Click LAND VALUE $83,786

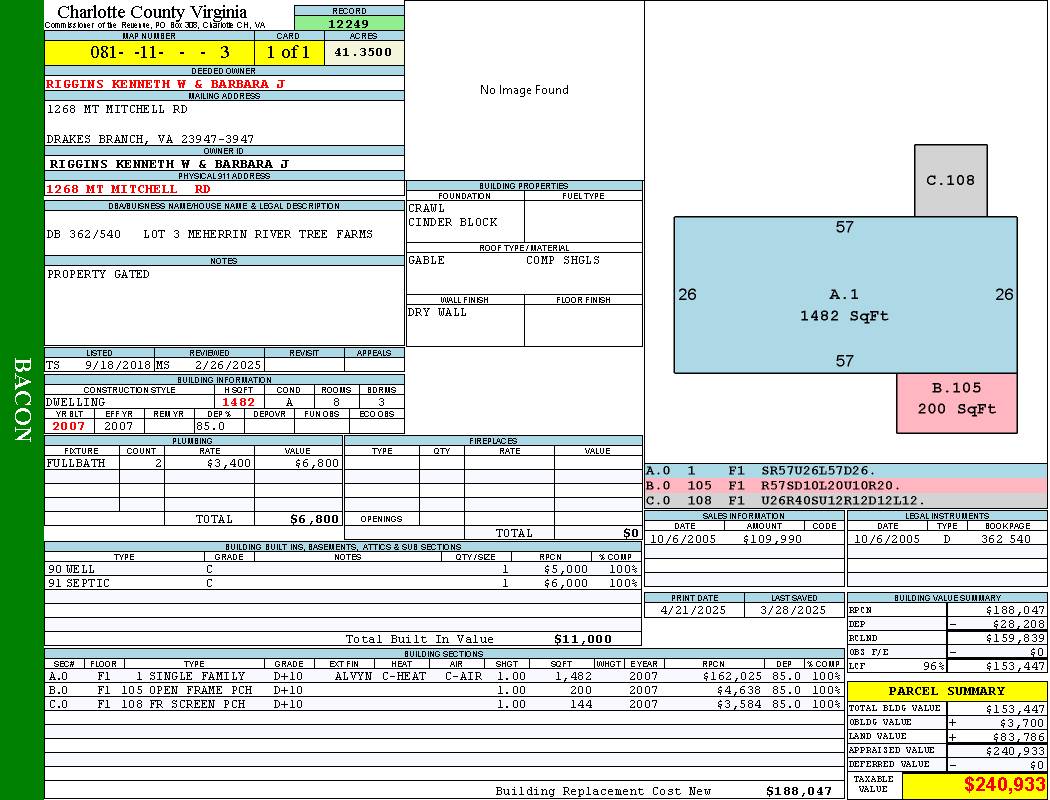1019,736
